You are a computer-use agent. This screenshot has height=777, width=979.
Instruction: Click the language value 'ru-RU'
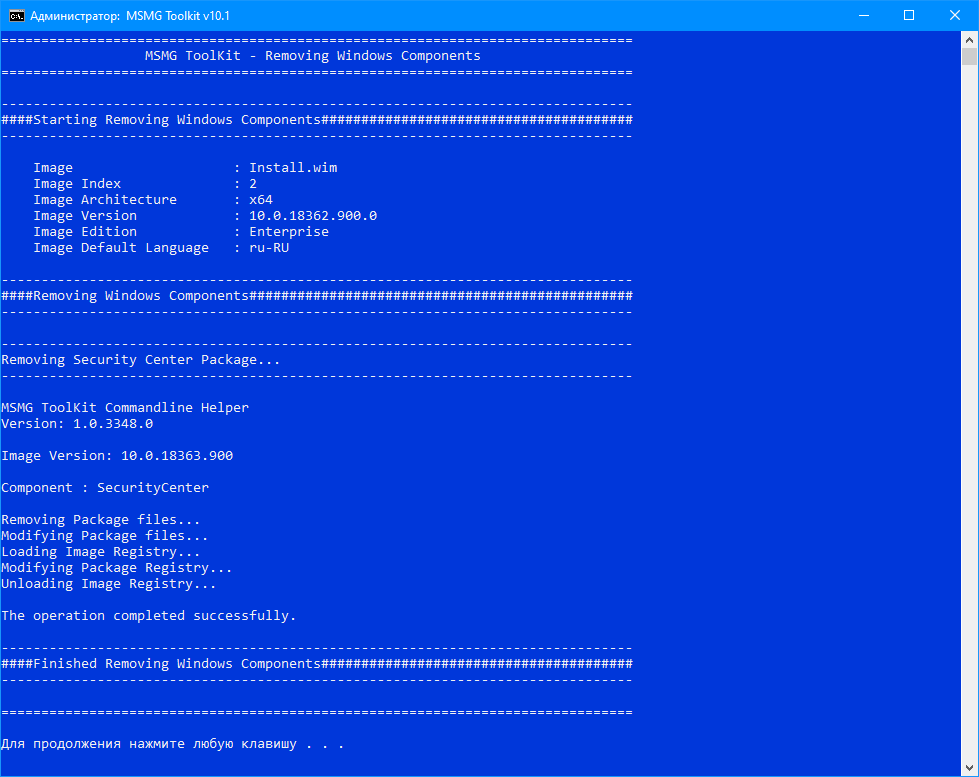point(269,248)
